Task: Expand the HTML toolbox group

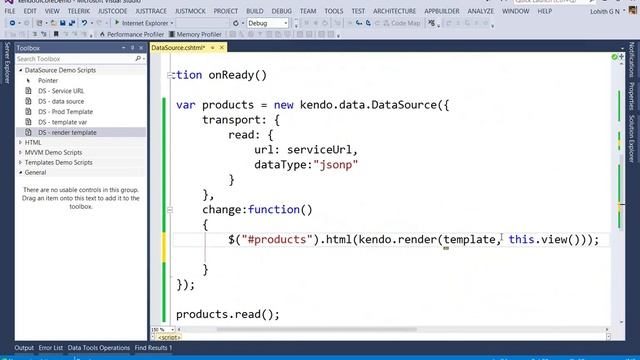Action: tap(20, 142)
